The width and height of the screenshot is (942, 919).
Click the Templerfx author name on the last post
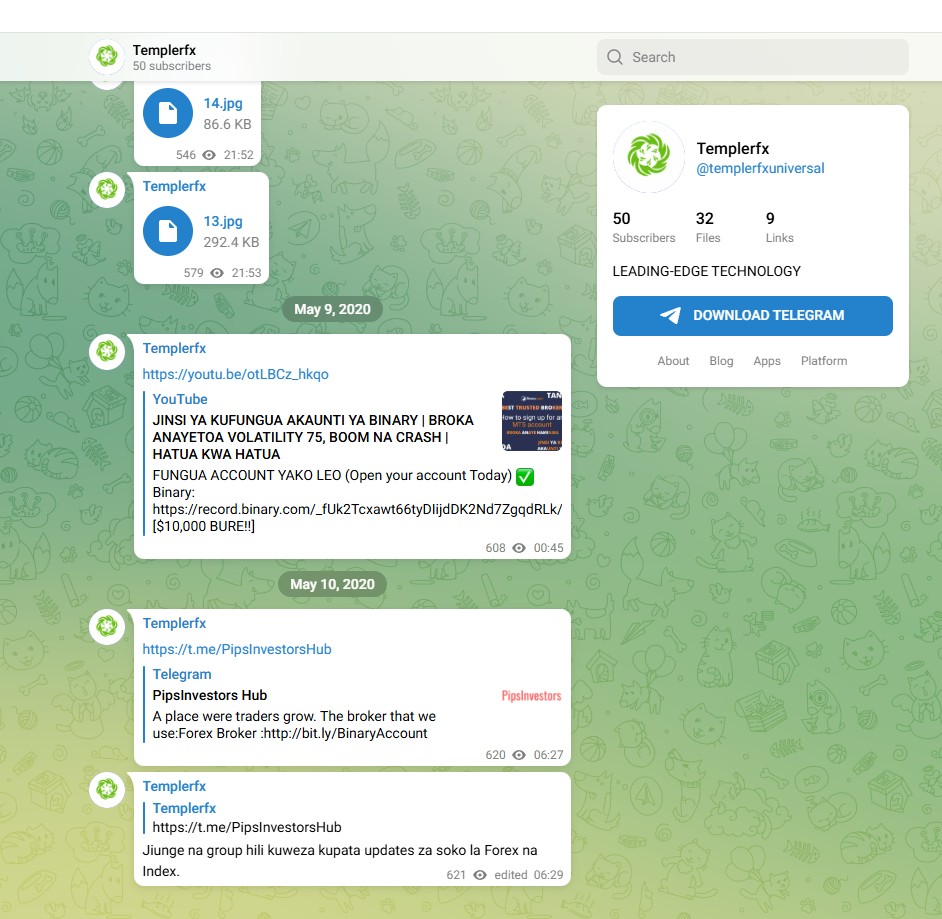click(x=174, y=786)
